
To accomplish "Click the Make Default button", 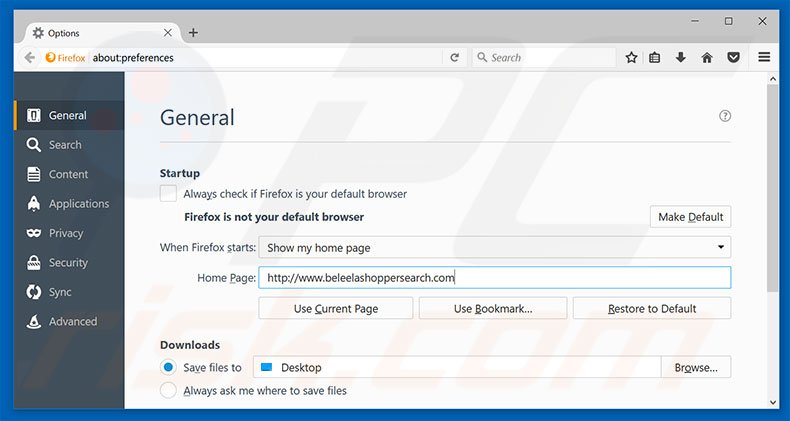I will coord(690,217).
